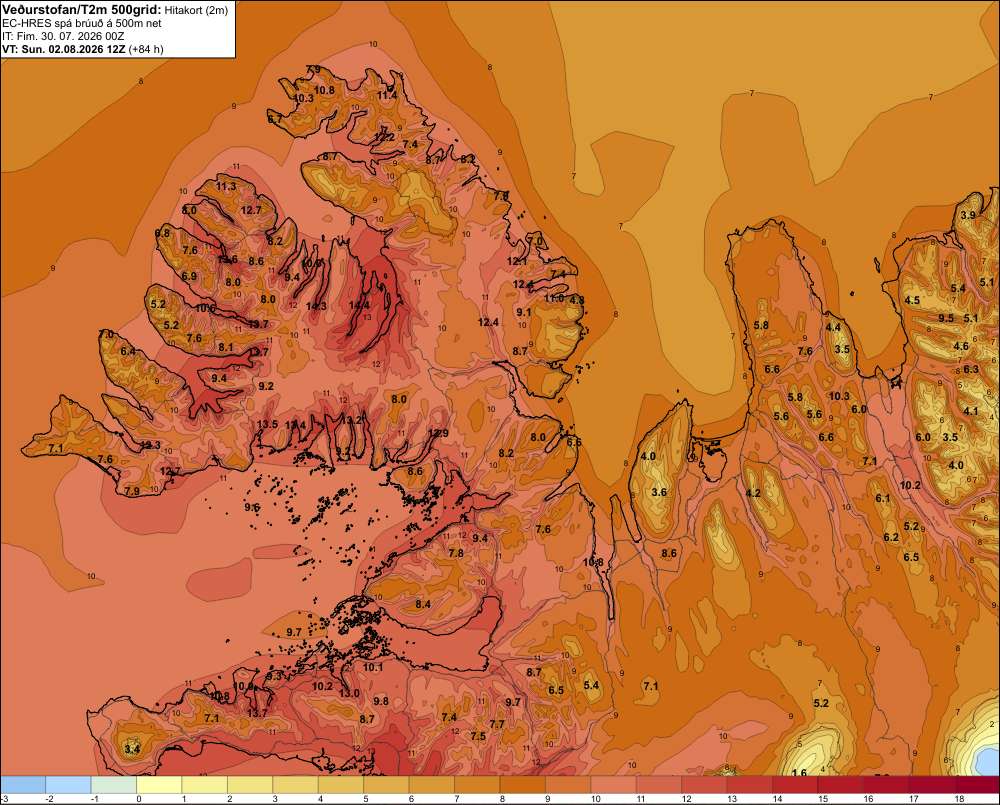Select the 8.4 temperature label on the peninsula
This screenshot has height=805, width=1000.
tap(423, 604)
